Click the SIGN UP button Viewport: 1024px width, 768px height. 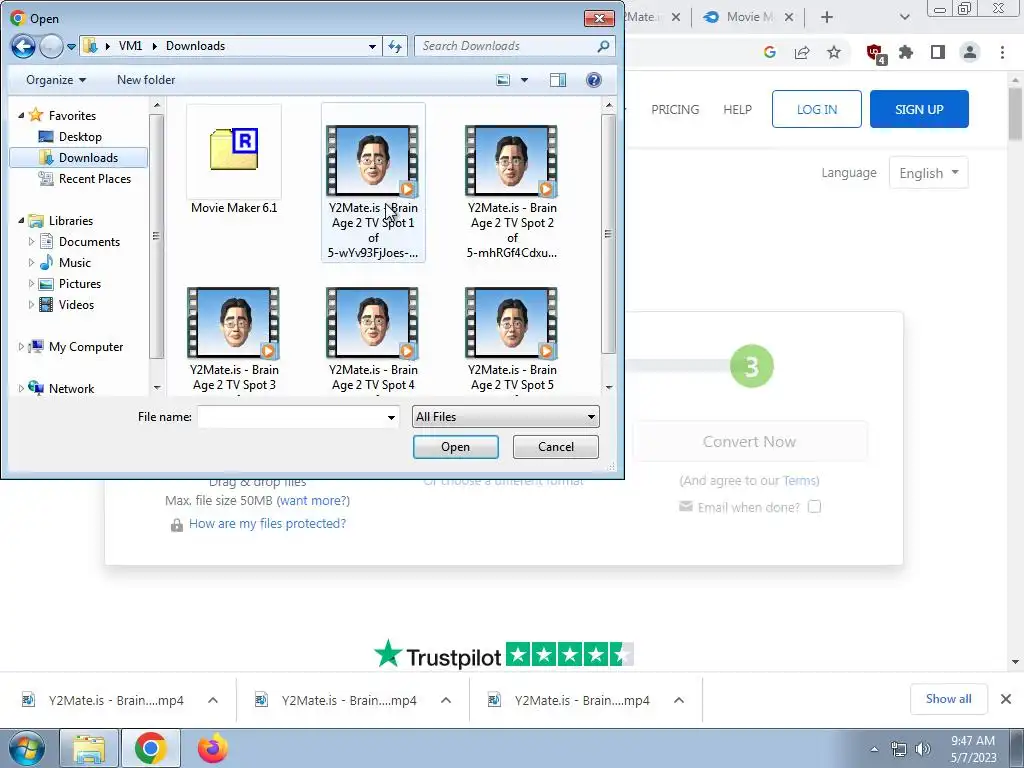919,109
